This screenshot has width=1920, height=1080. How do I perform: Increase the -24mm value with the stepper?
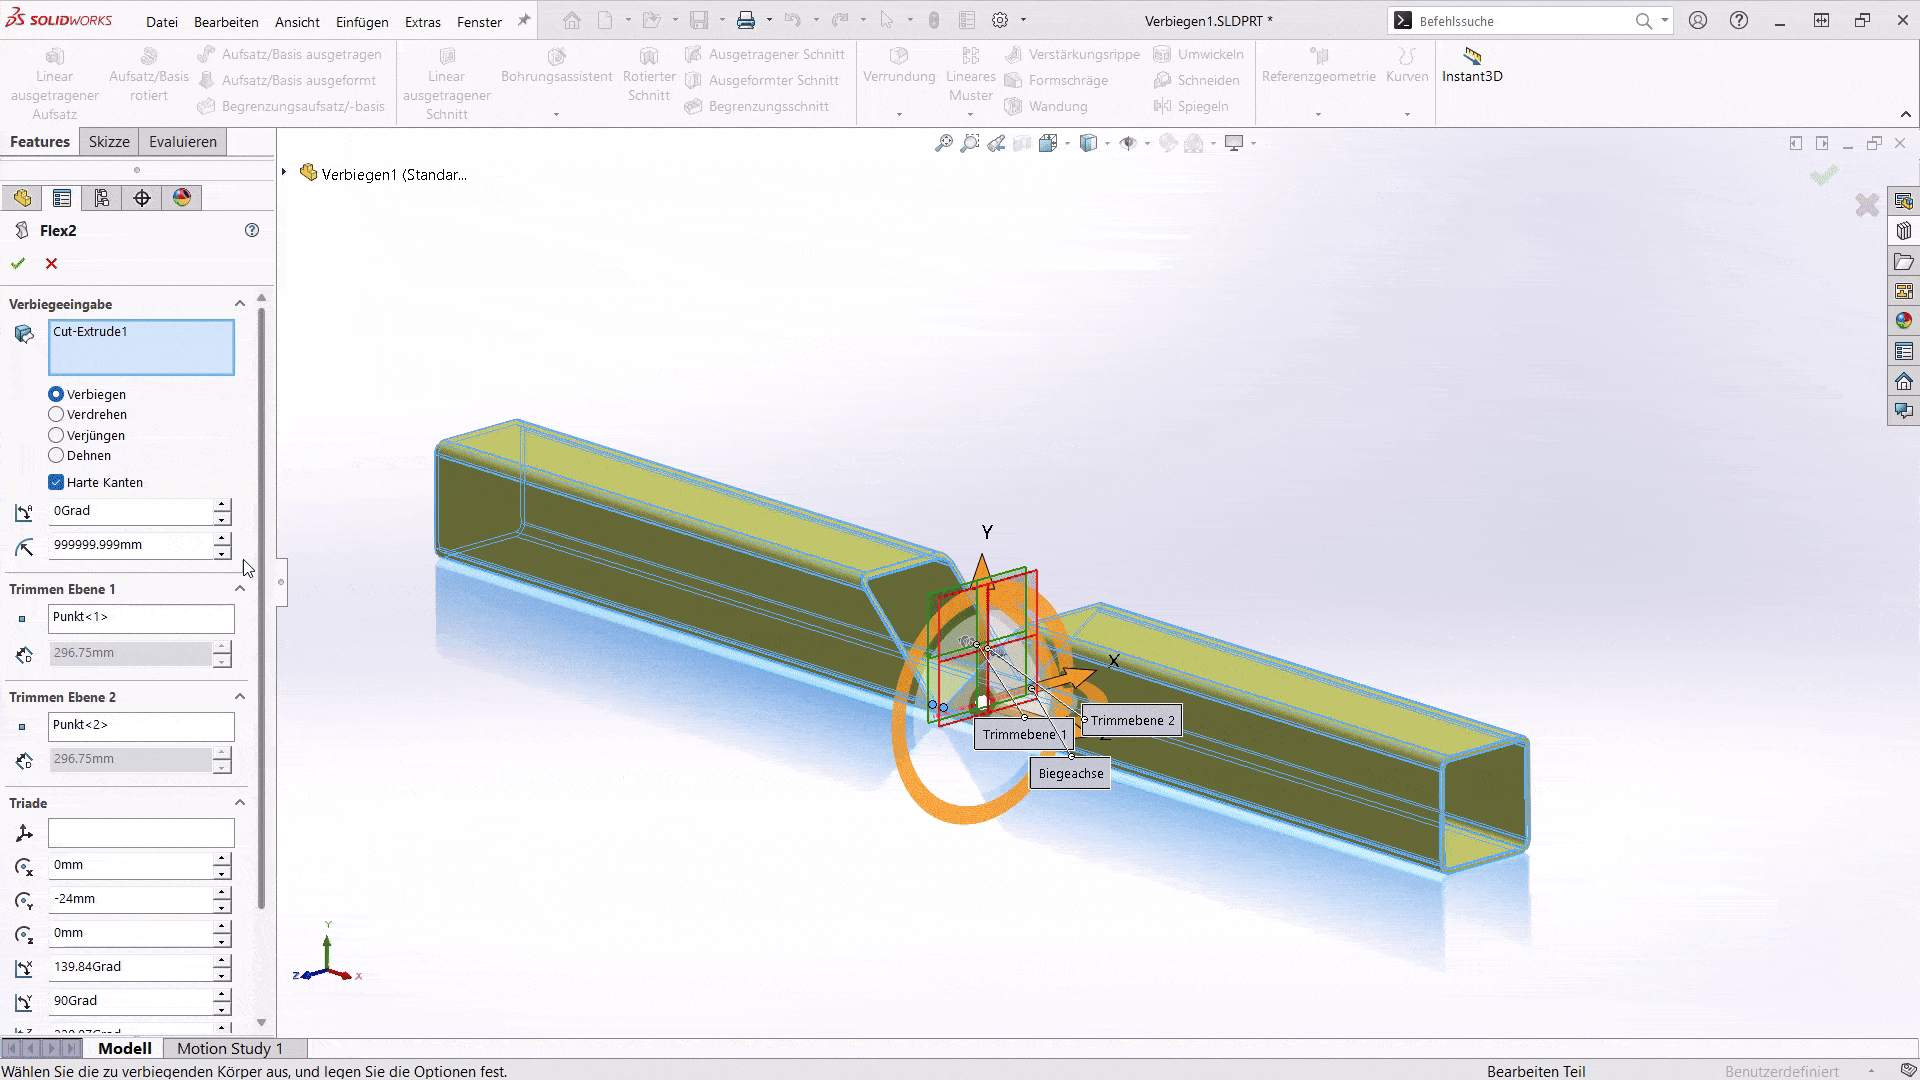coord(220,893)
